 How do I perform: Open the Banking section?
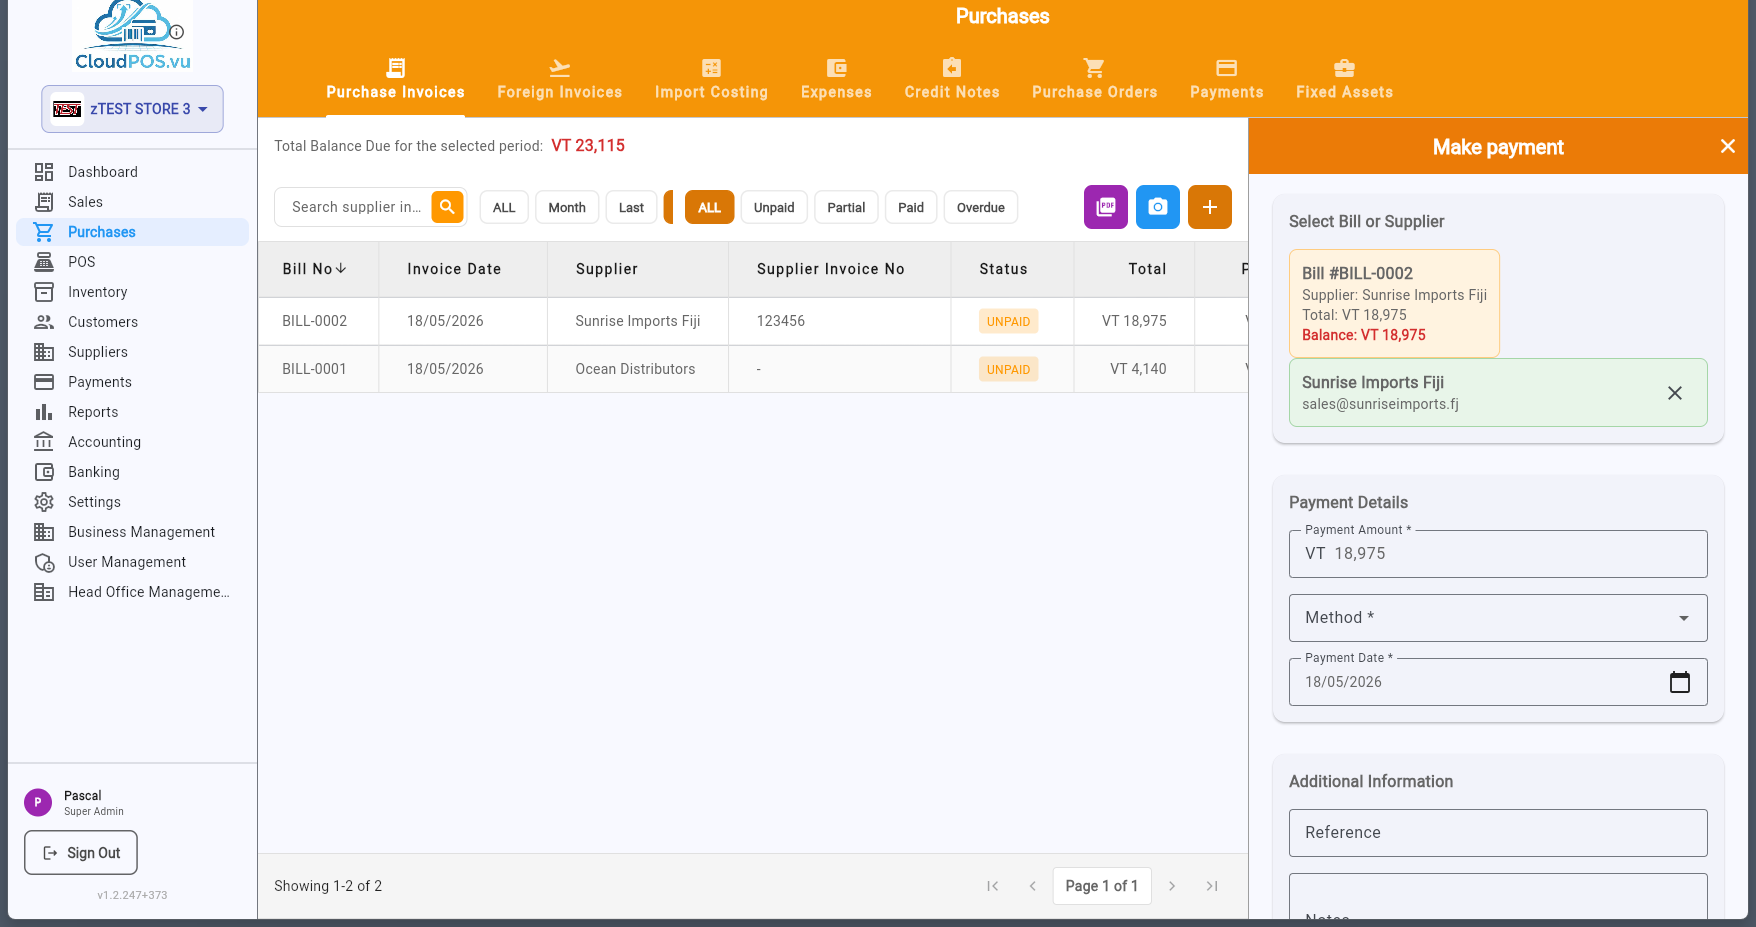(132, 472)
